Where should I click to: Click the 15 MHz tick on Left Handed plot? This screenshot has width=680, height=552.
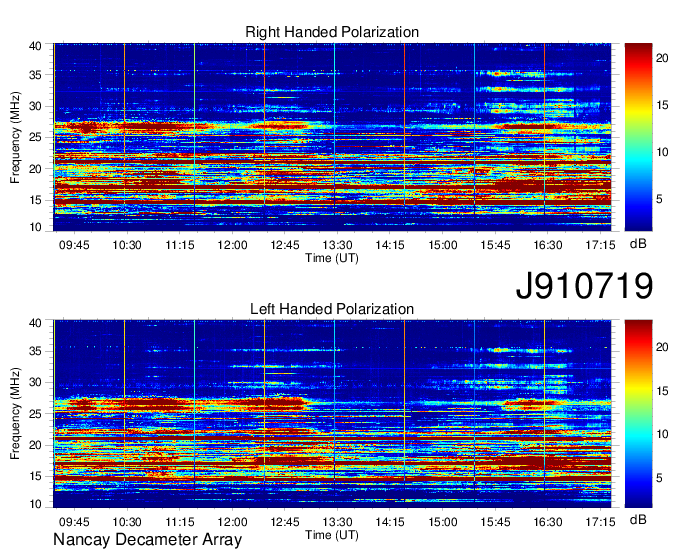tap(35, 476)
